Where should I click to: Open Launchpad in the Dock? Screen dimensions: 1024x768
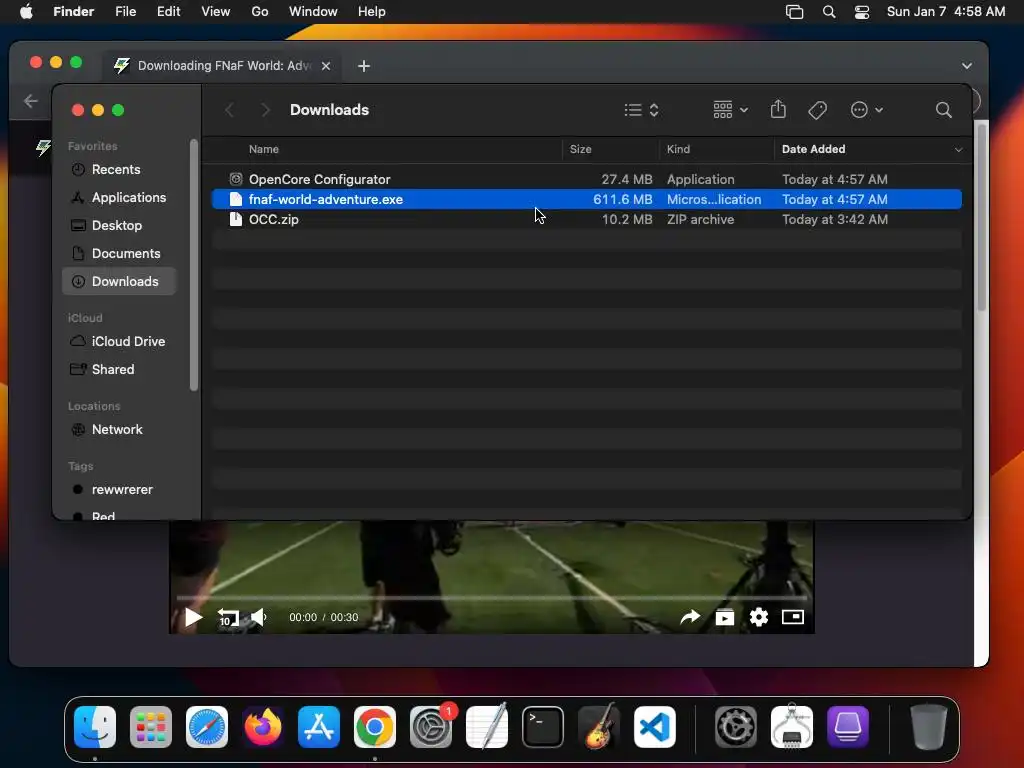point(151,727)
